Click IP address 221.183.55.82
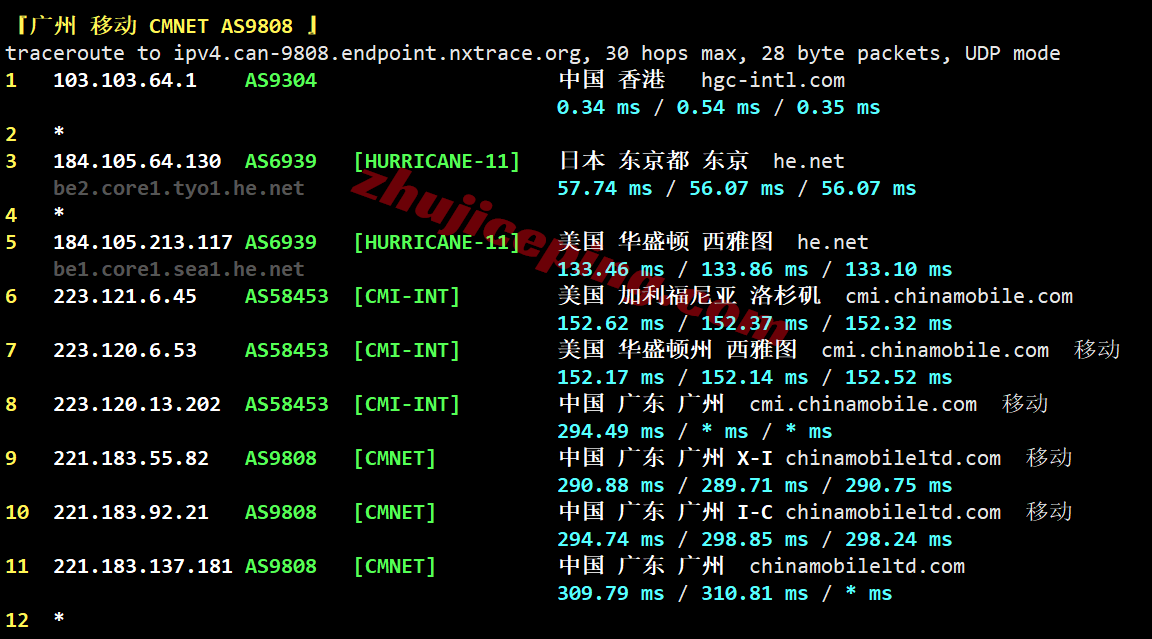This screenshot has width=1152, height=639. pos(131,458)
